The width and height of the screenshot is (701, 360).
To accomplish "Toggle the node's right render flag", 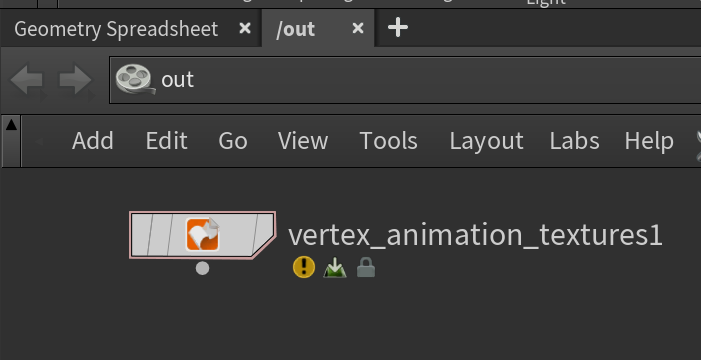I will (263, 235).
